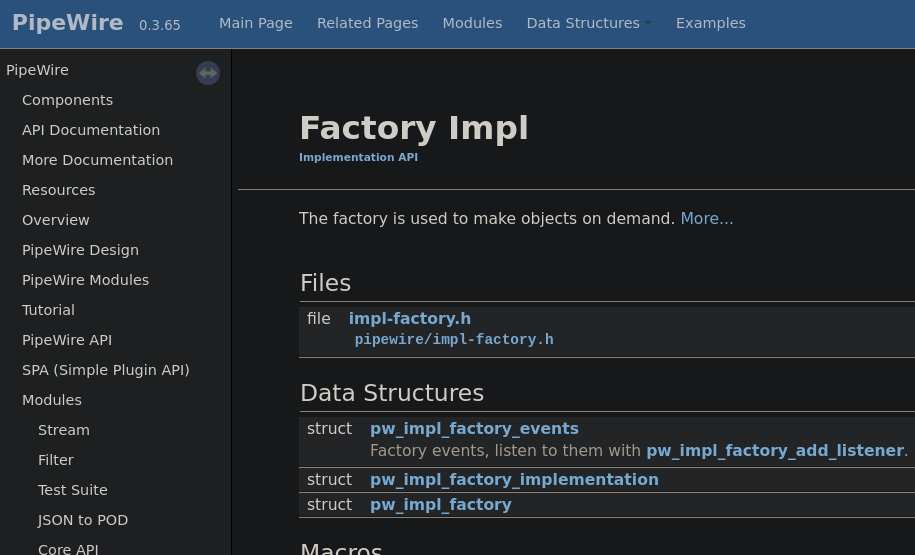Click the Files section heading

pyautogui.click(x=326, y=283)
